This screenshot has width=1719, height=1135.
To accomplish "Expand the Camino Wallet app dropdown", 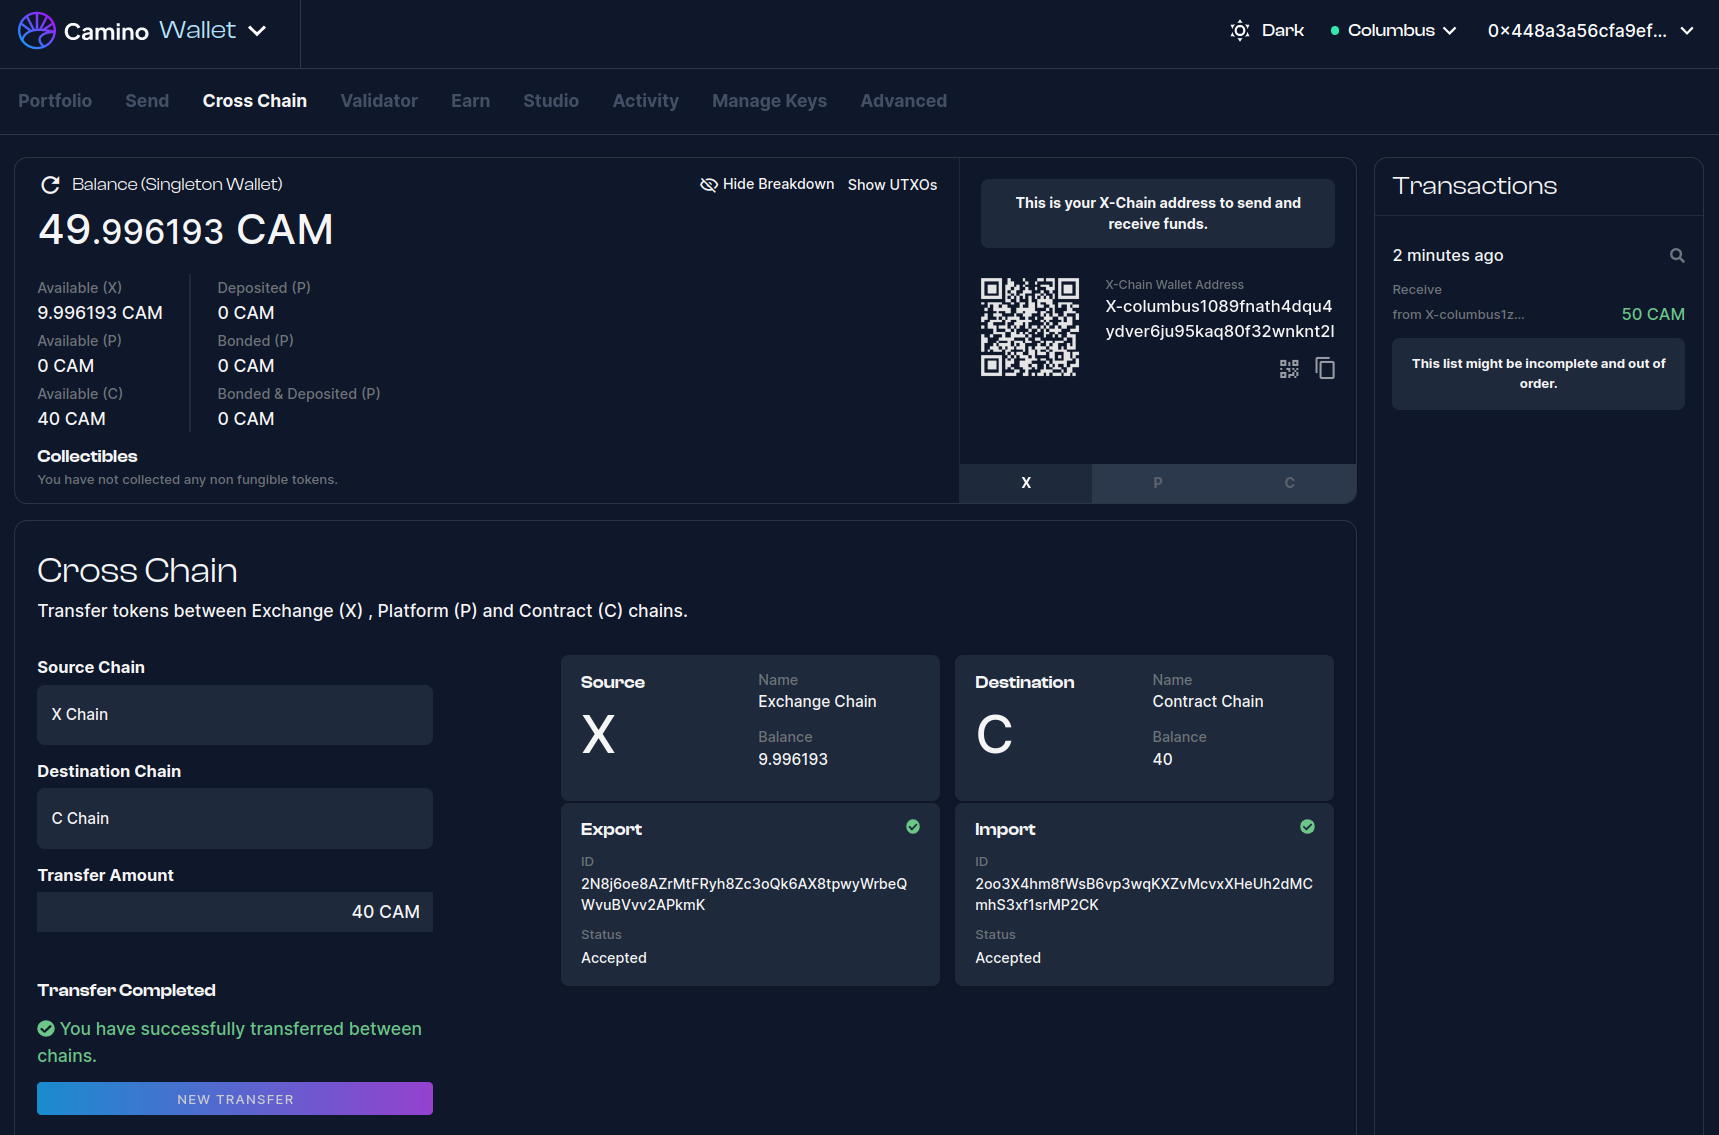I will [x=257, y=31].
